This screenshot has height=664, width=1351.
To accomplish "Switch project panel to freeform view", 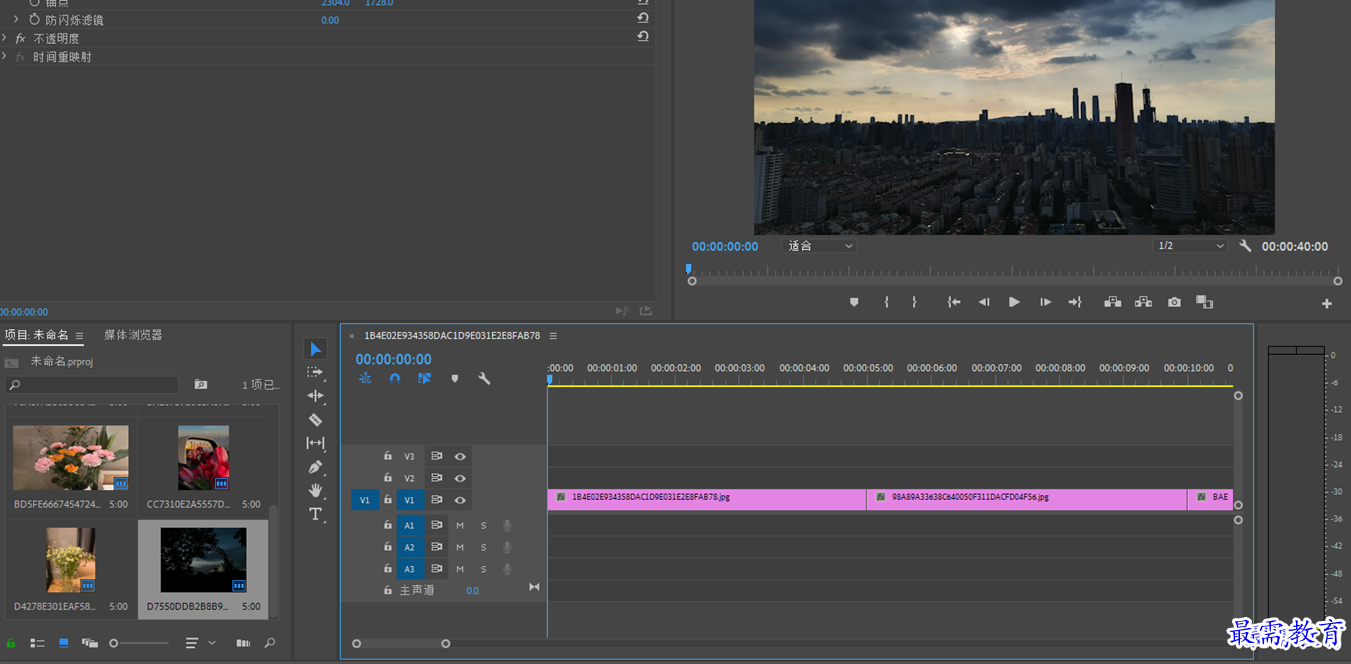I will [90, 643].
